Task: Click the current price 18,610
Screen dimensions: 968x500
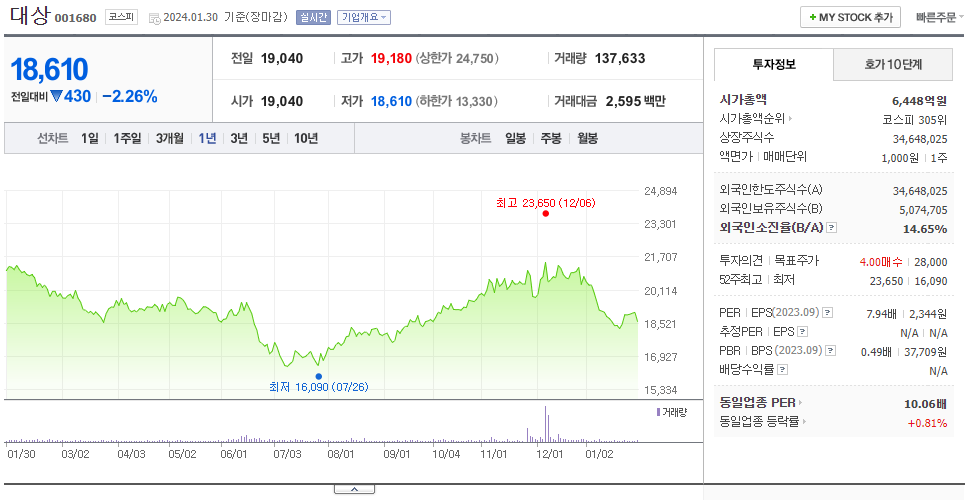Action: pyautogui.click(x=49, y=69)
